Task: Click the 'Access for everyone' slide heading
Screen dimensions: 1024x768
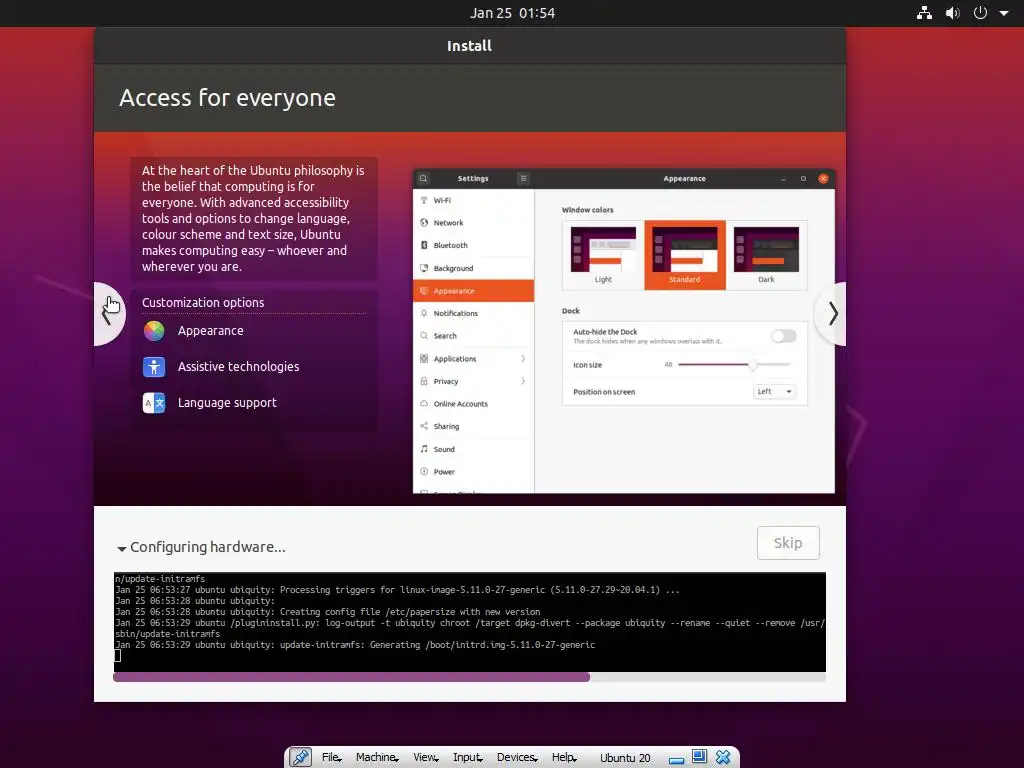Action: [227, 98]
